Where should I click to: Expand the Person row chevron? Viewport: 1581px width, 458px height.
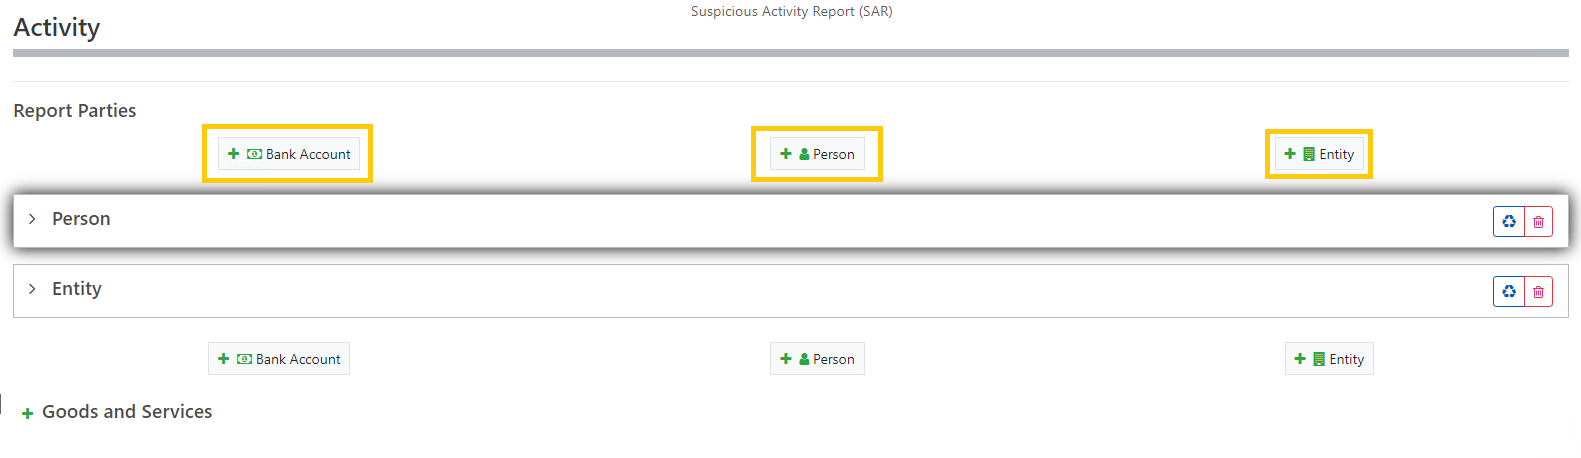click(32, 219)
